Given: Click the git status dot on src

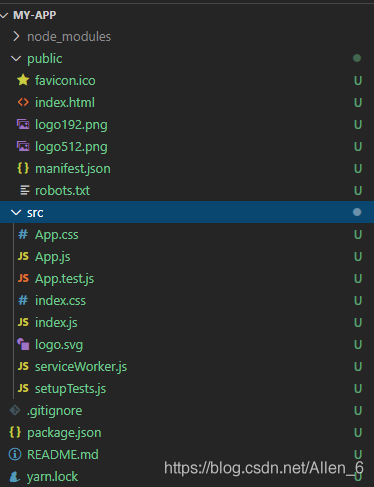Looking at the screenshot, I should [x=357, y=212].
